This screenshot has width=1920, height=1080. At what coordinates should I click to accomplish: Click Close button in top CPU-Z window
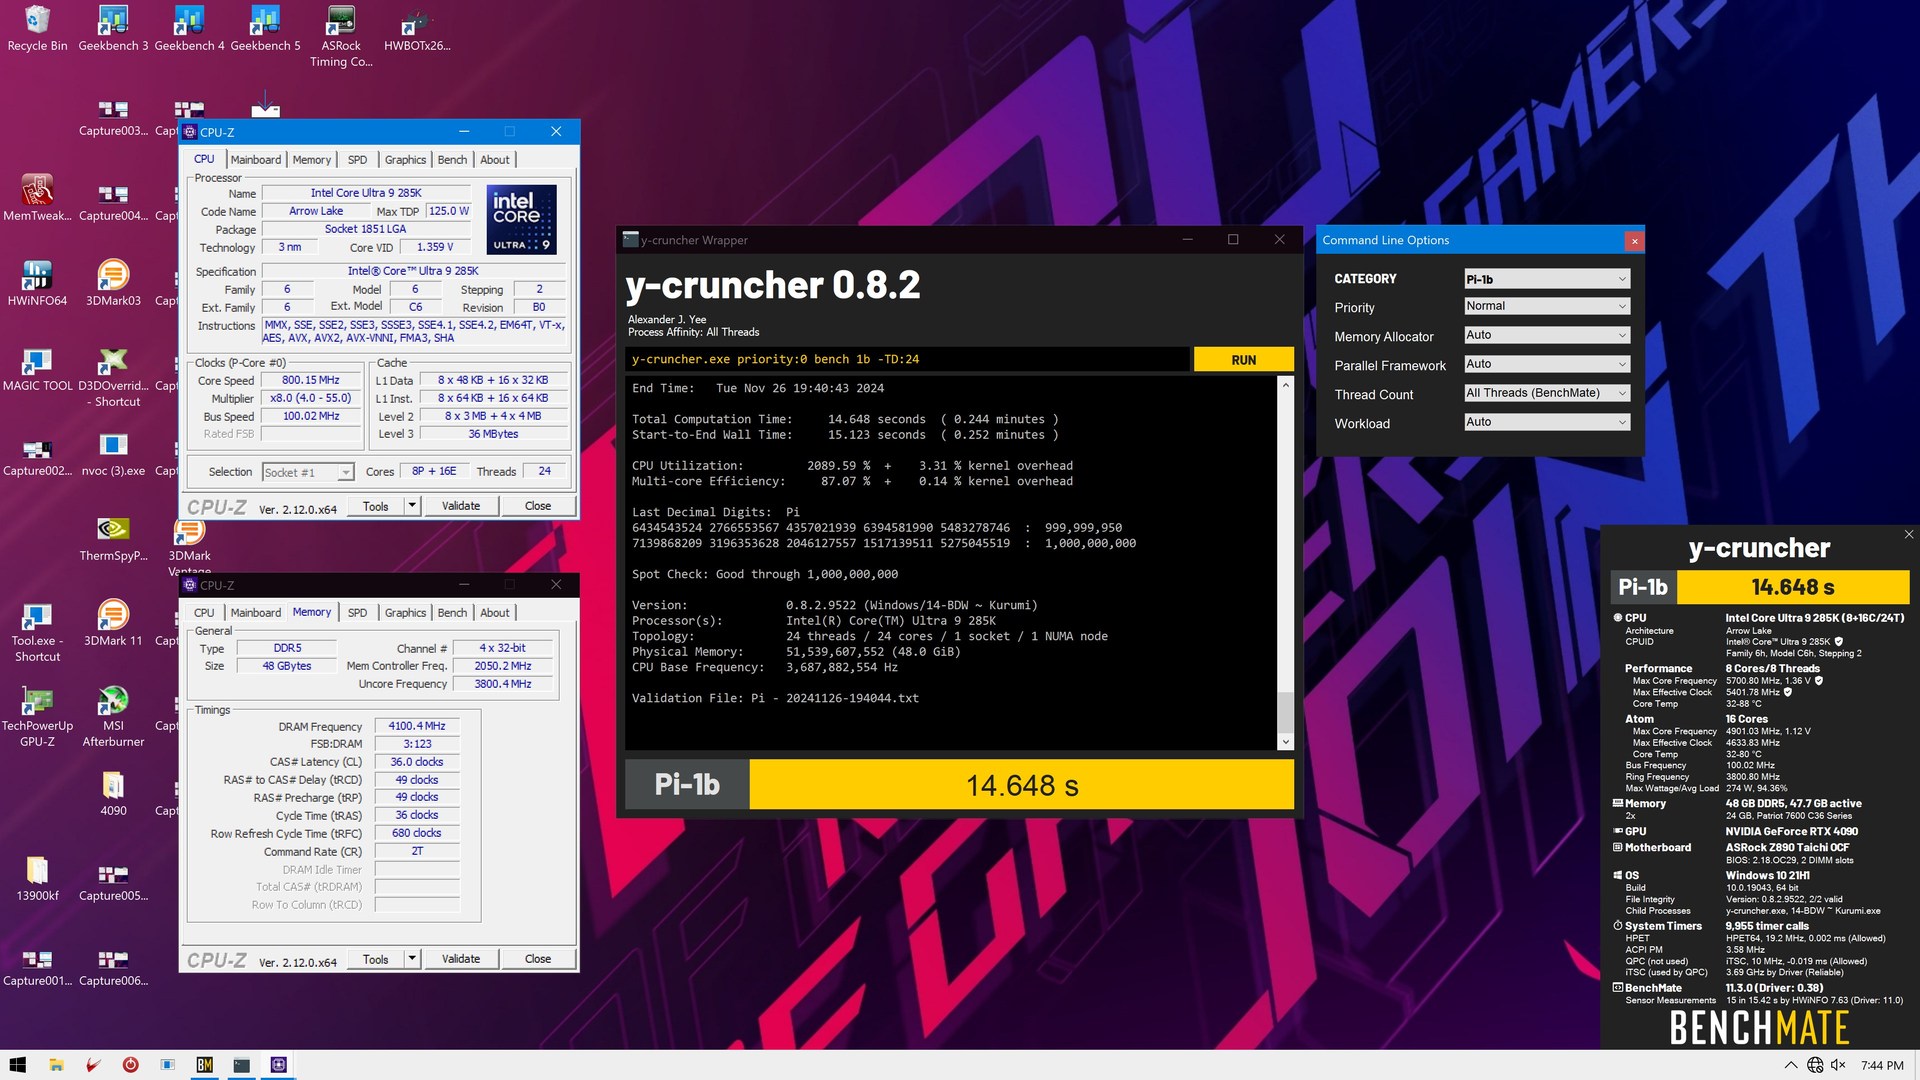point(538,506)
